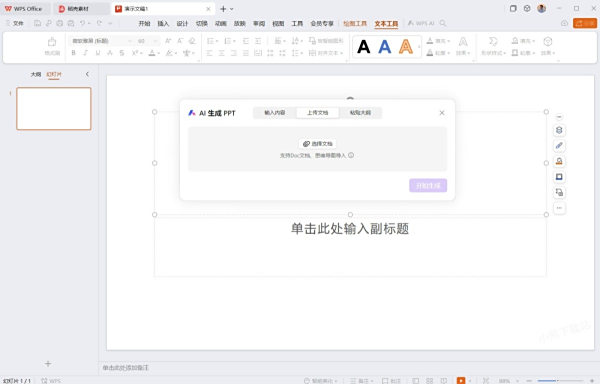Select the Input Content tab in AI dialog
This screenshot has height=384, width=600.
point(274,112)
